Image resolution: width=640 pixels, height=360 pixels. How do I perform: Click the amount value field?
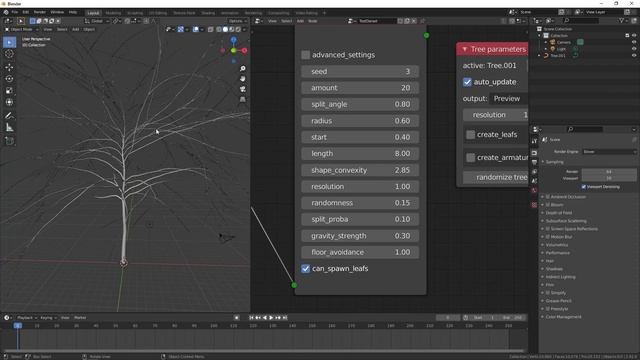click(360, 88)
